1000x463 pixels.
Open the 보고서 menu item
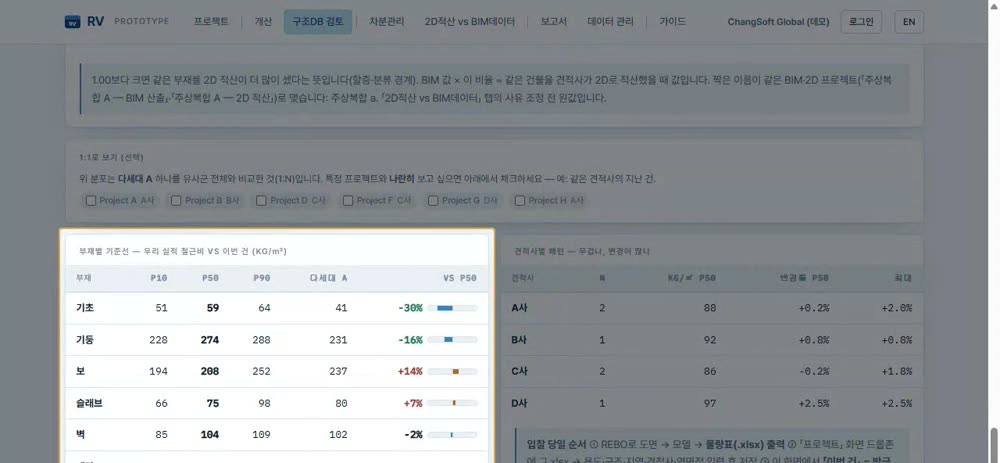point(554,22)
